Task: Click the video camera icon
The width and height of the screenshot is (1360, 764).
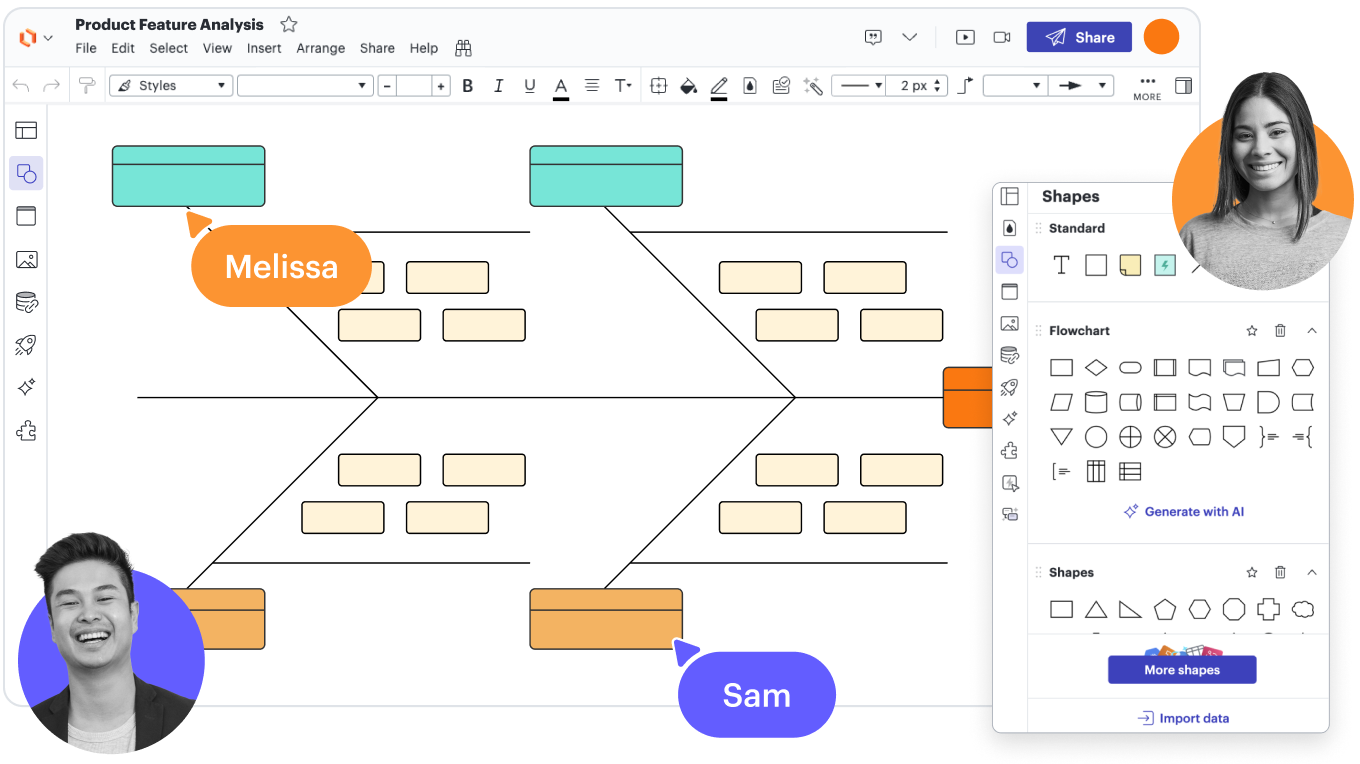Action: (1001, 37)
